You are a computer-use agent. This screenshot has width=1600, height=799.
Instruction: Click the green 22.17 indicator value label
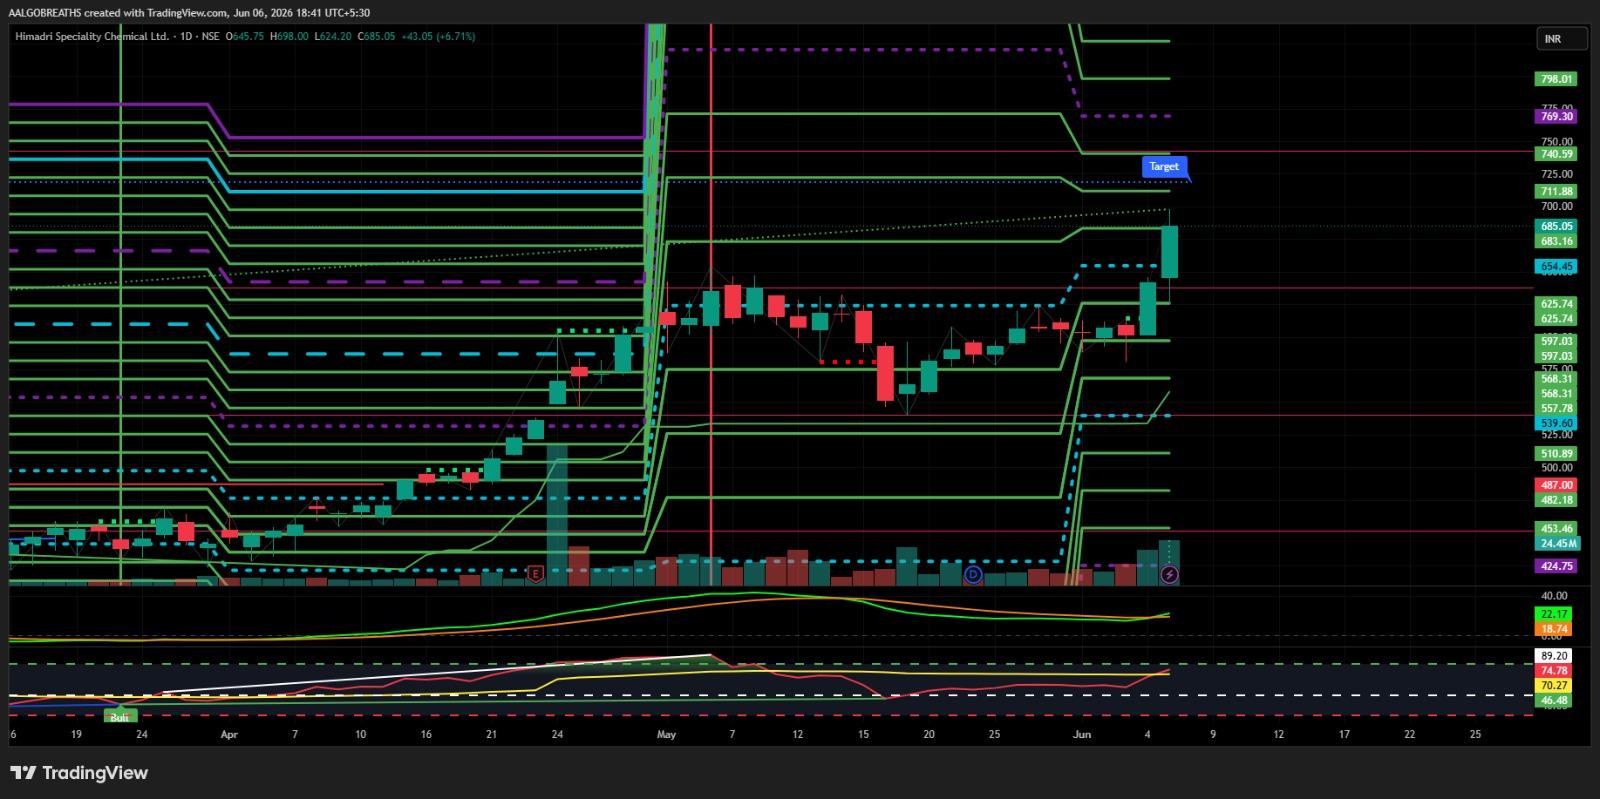coord(1555,614)
